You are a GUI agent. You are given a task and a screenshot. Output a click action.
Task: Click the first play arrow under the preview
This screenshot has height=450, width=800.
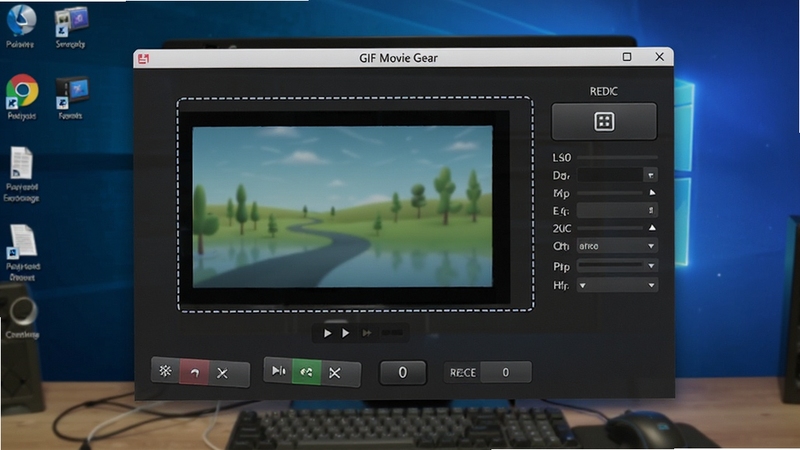pyautogui.click(x=328, y=333)
